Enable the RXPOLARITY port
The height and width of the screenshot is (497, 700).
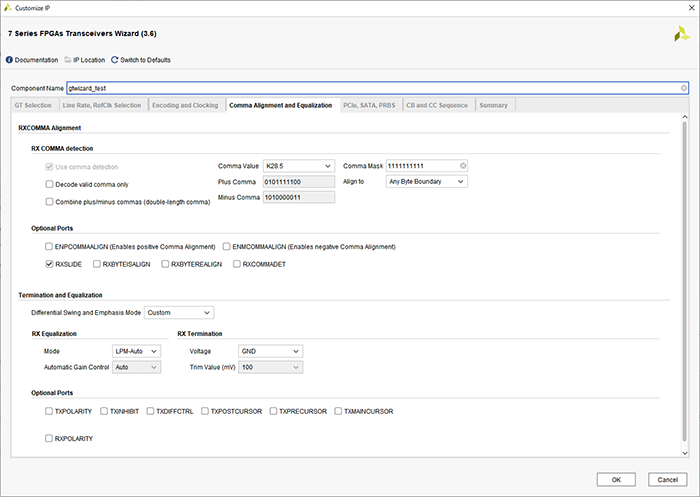pos(49,438)
